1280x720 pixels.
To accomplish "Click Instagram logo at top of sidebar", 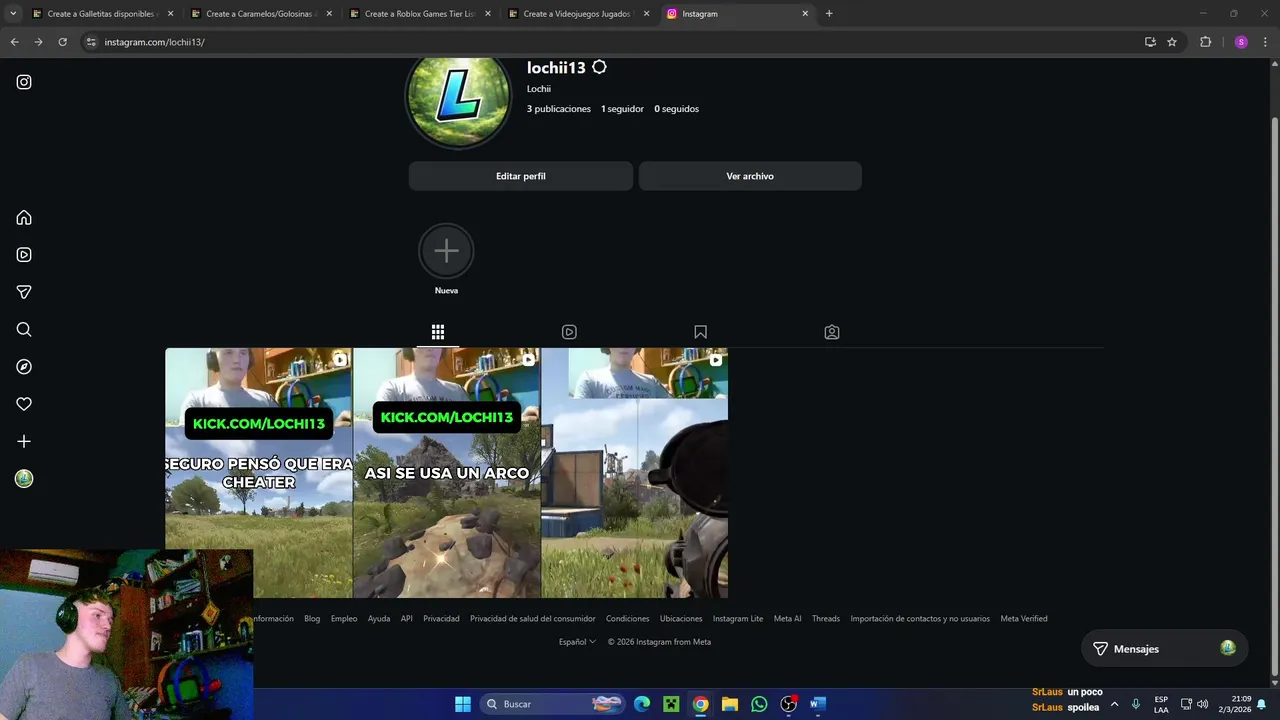I will pyautogui.click(x=24, y=82).
